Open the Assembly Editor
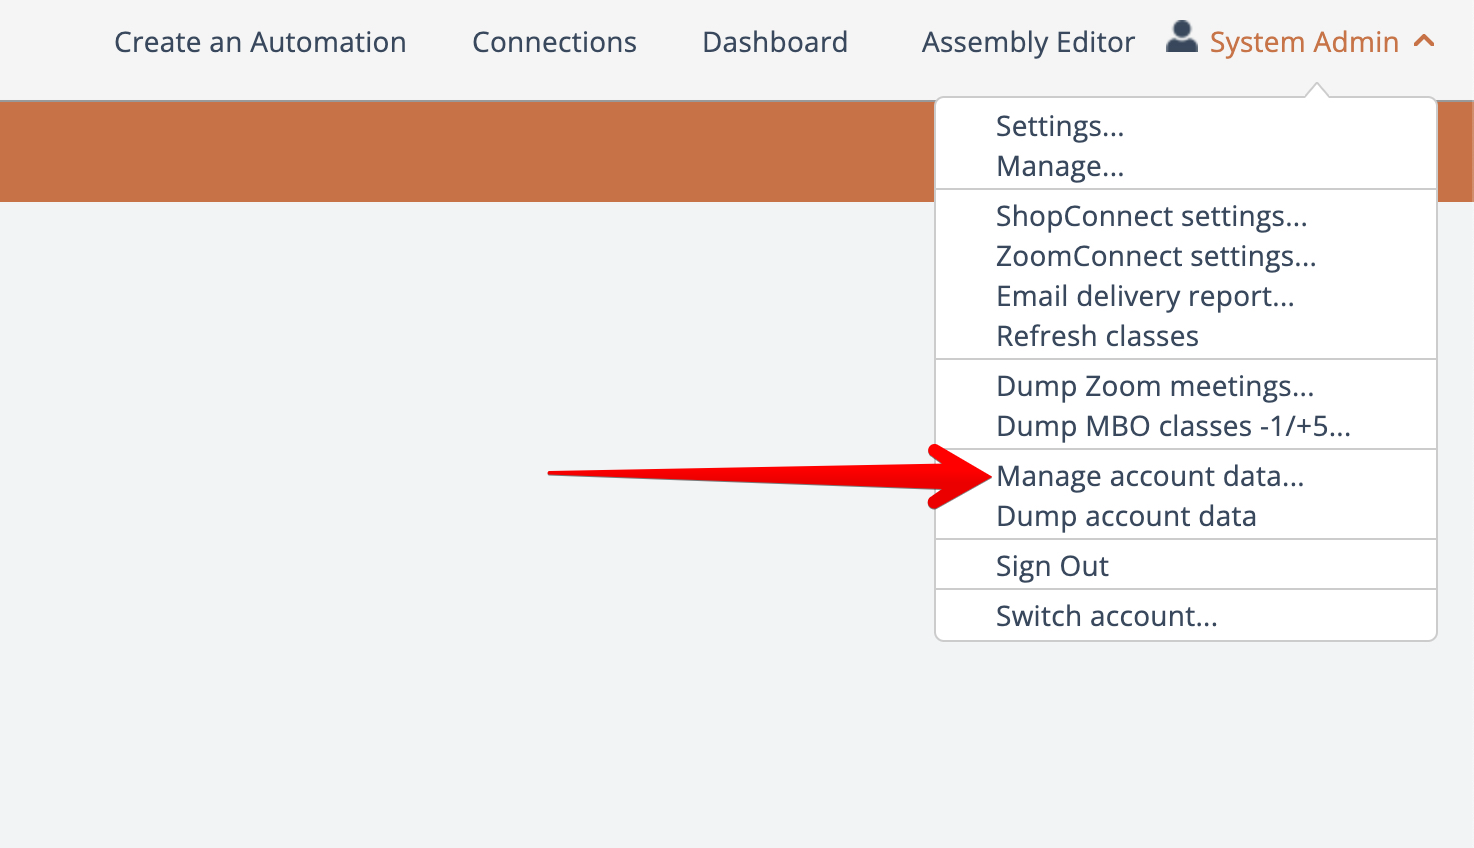 tap(1028, 43)
